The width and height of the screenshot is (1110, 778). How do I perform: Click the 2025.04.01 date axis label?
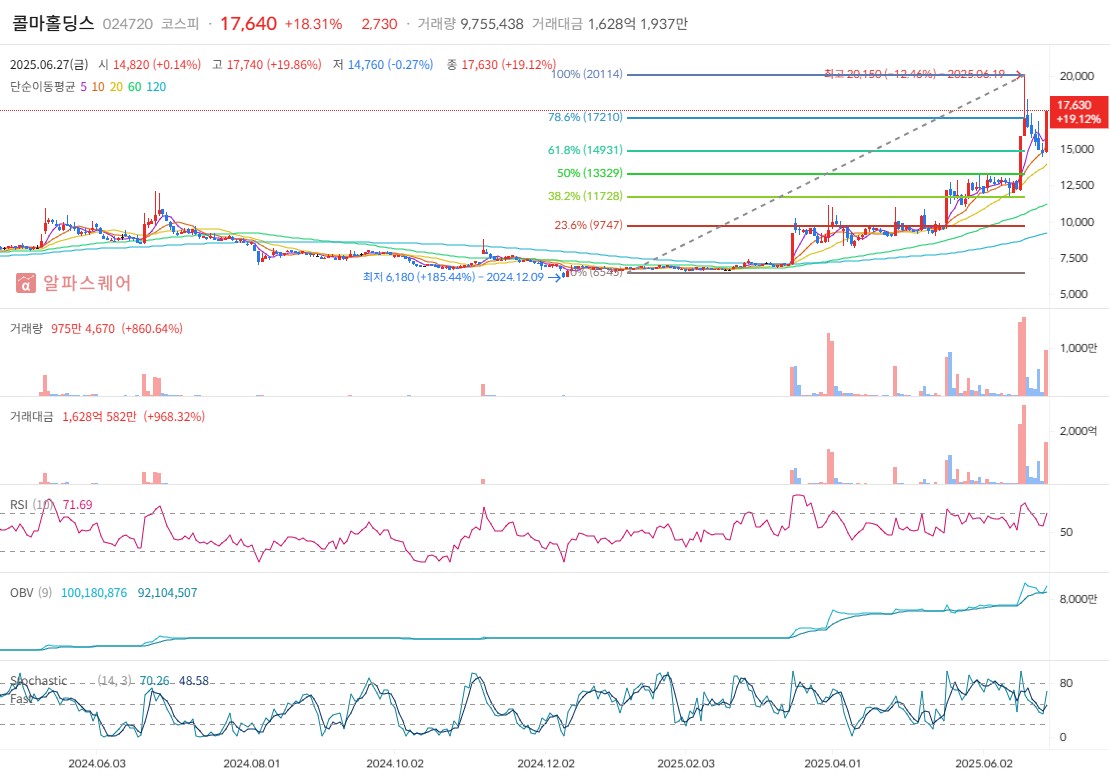coord(832,764)
